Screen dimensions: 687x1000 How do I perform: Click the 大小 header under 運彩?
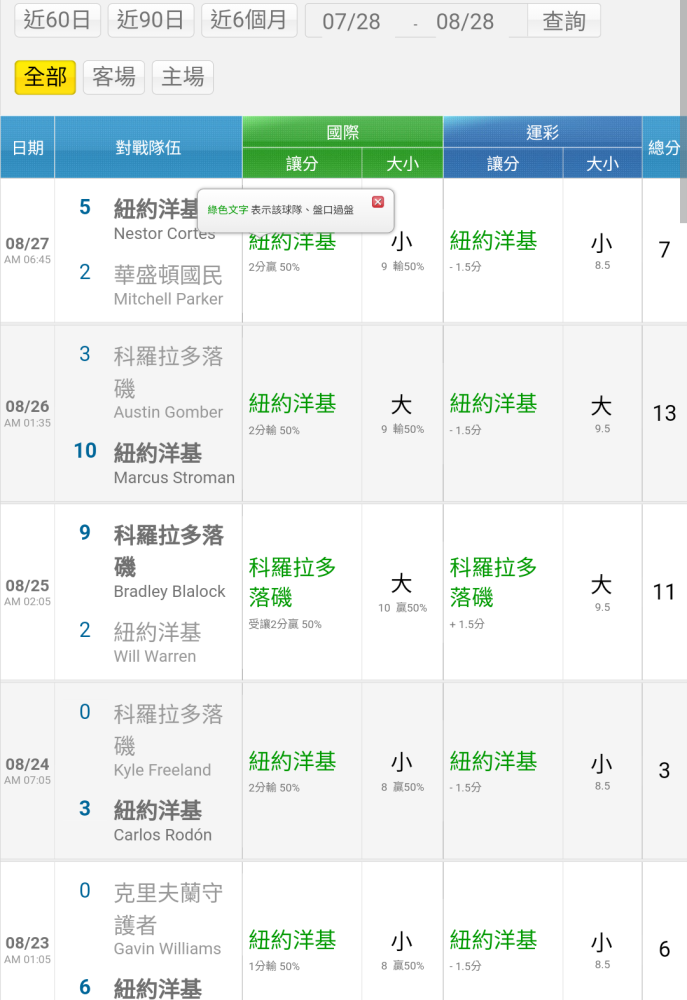coord(602,163)
